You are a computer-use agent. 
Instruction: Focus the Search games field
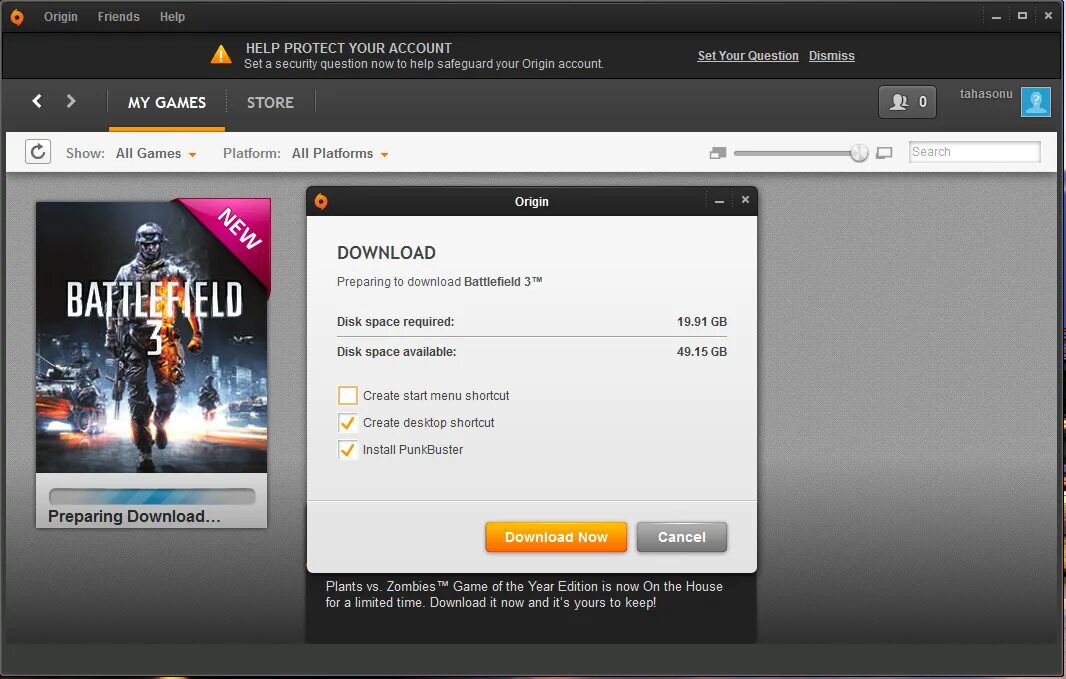click(974, 152)
